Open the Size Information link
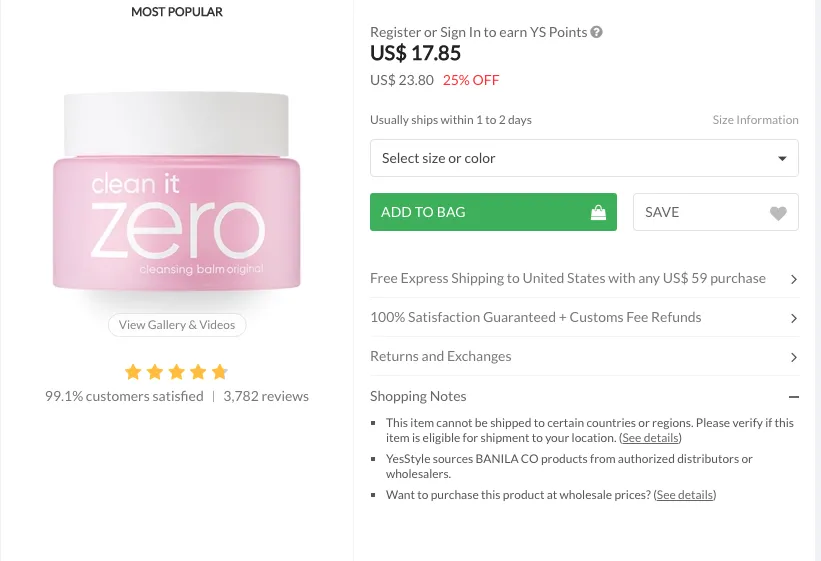 click(755, 120)
